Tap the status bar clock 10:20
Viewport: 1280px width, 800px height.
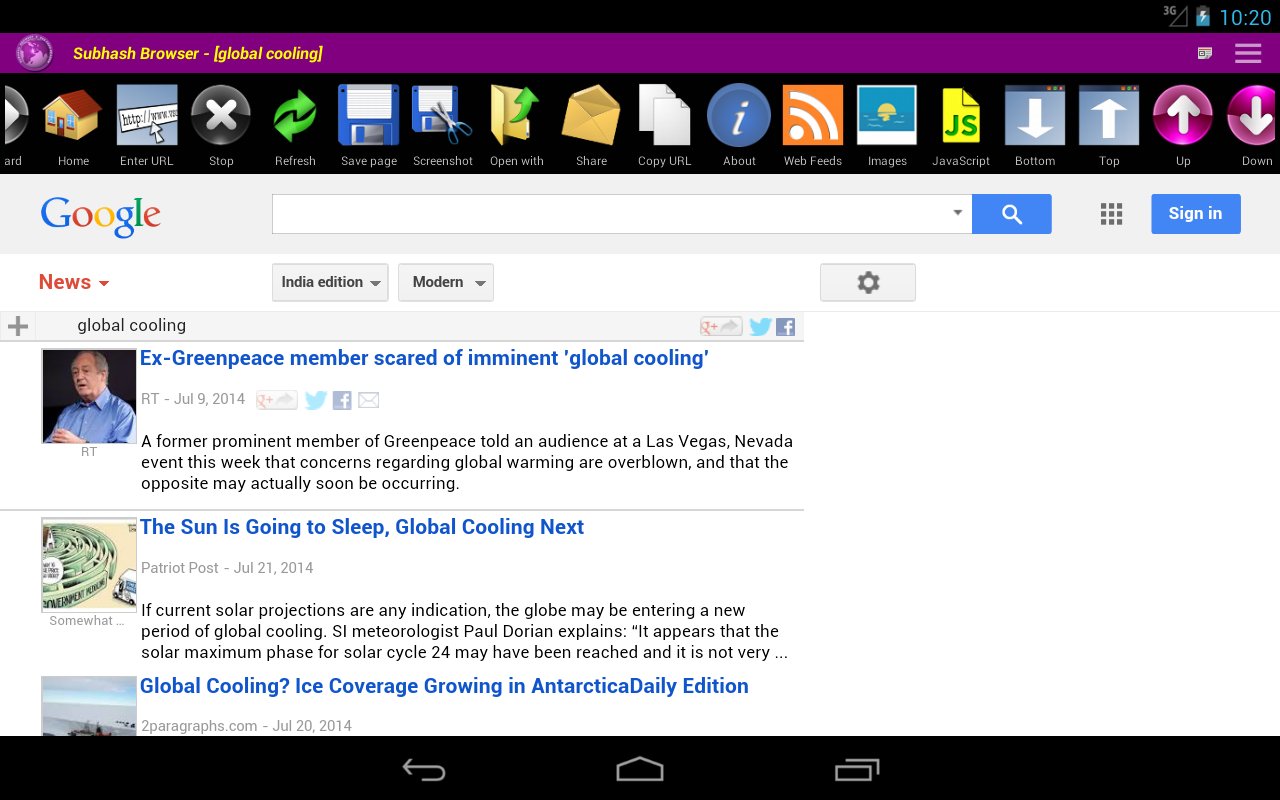pyautogui.click(x=1245, y=17)
